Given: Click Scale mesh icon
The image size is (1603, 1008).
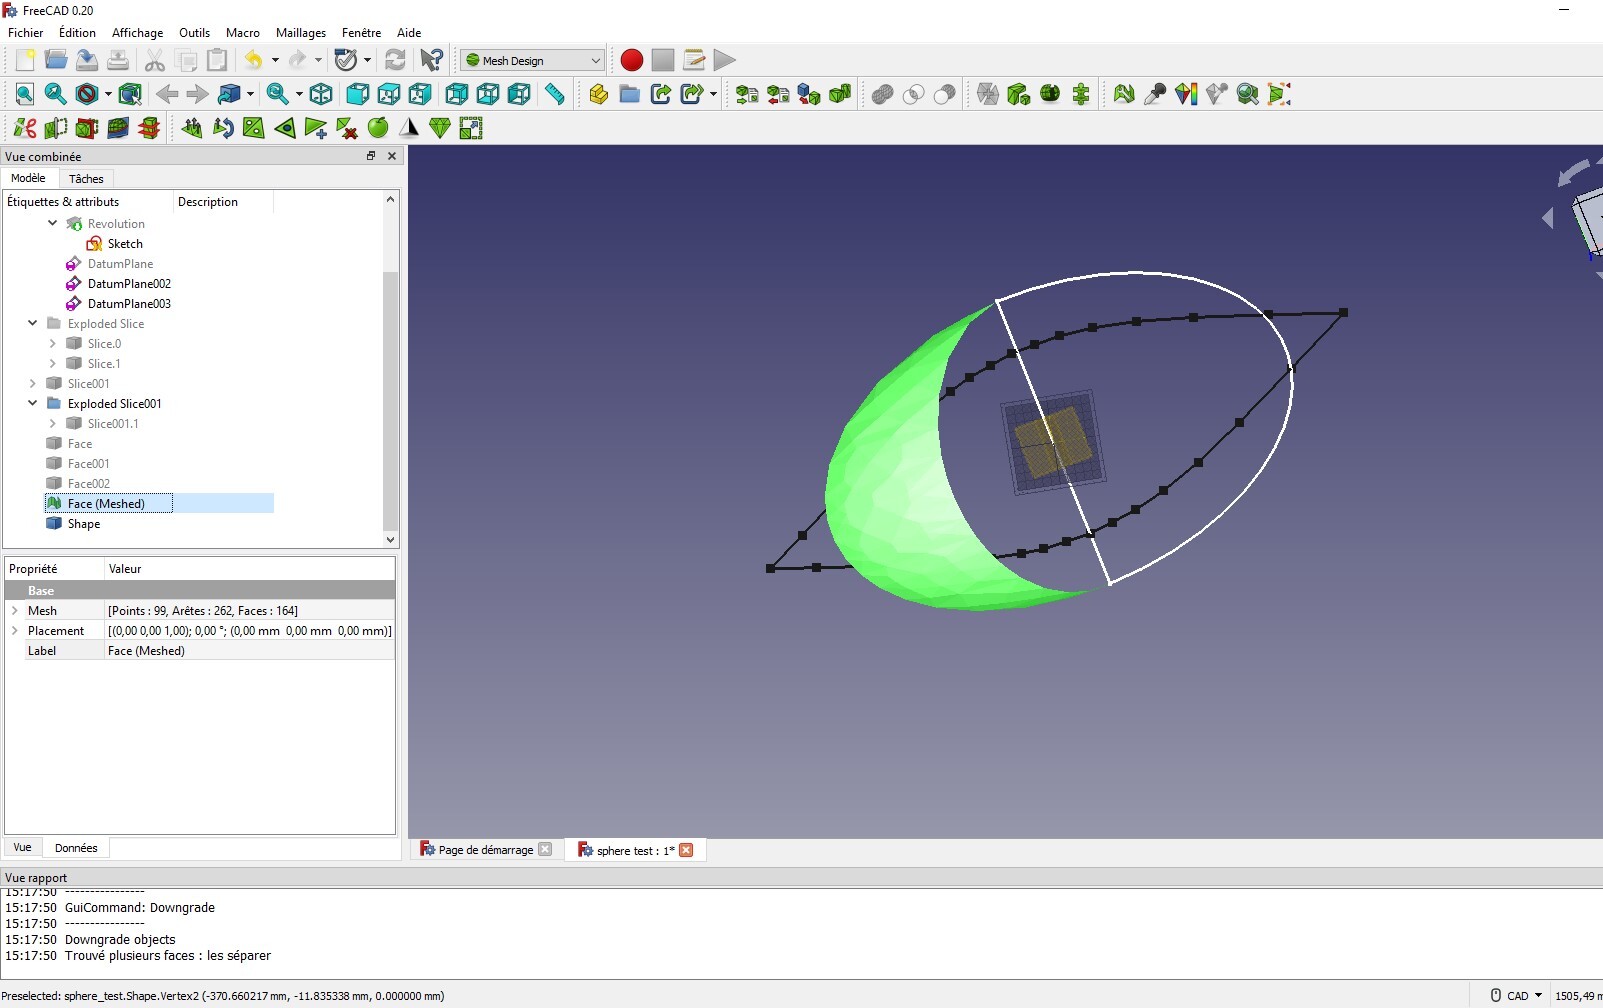Looking at the screenshot, I should pos(471,128).
